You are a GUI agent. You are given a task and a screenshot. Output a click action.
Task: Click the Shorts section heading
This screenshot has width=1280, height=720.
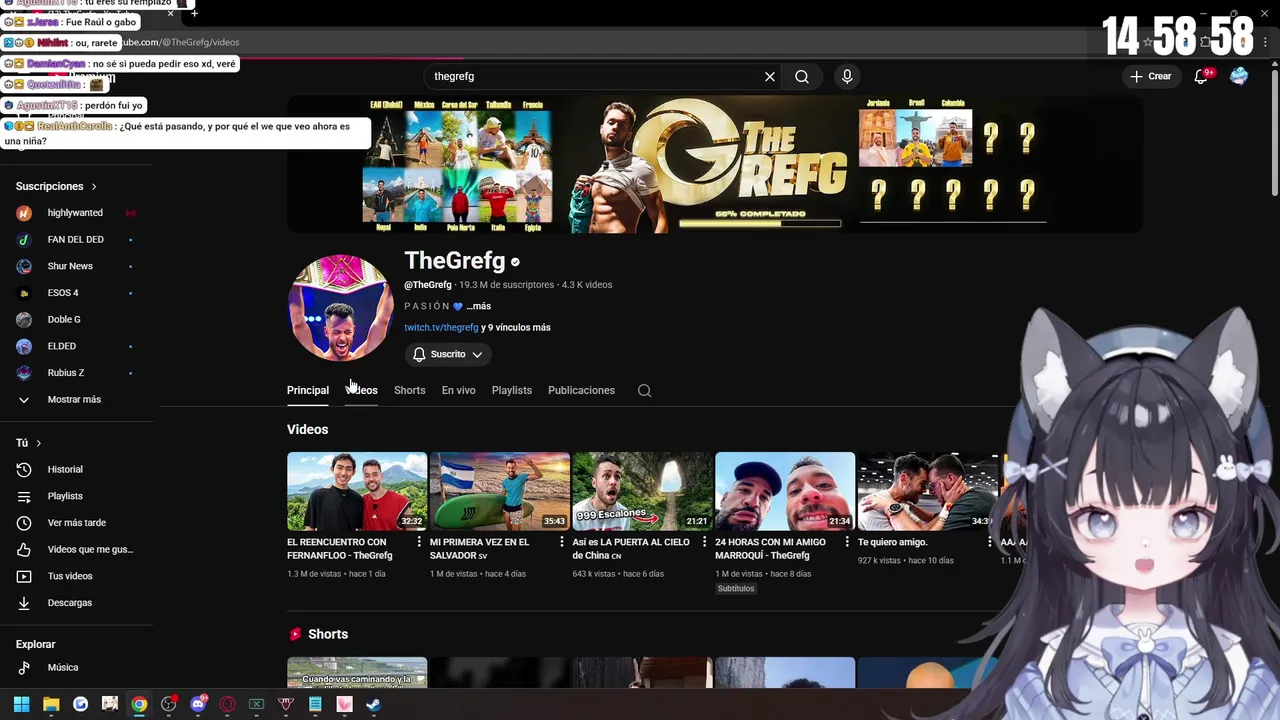click(x=328, y=635)
